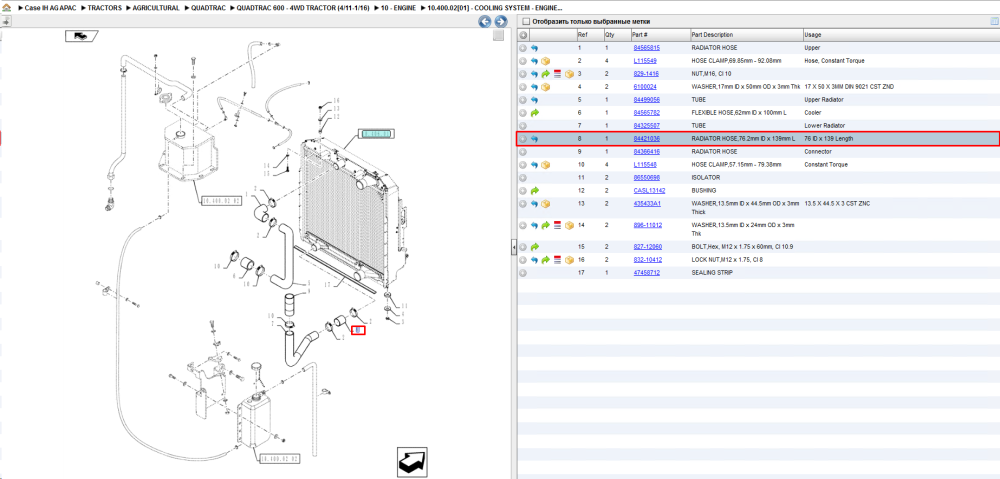1000x479 pixels.
Task: Click box icon for L115548 hose clamp
Action: point(546,165)
